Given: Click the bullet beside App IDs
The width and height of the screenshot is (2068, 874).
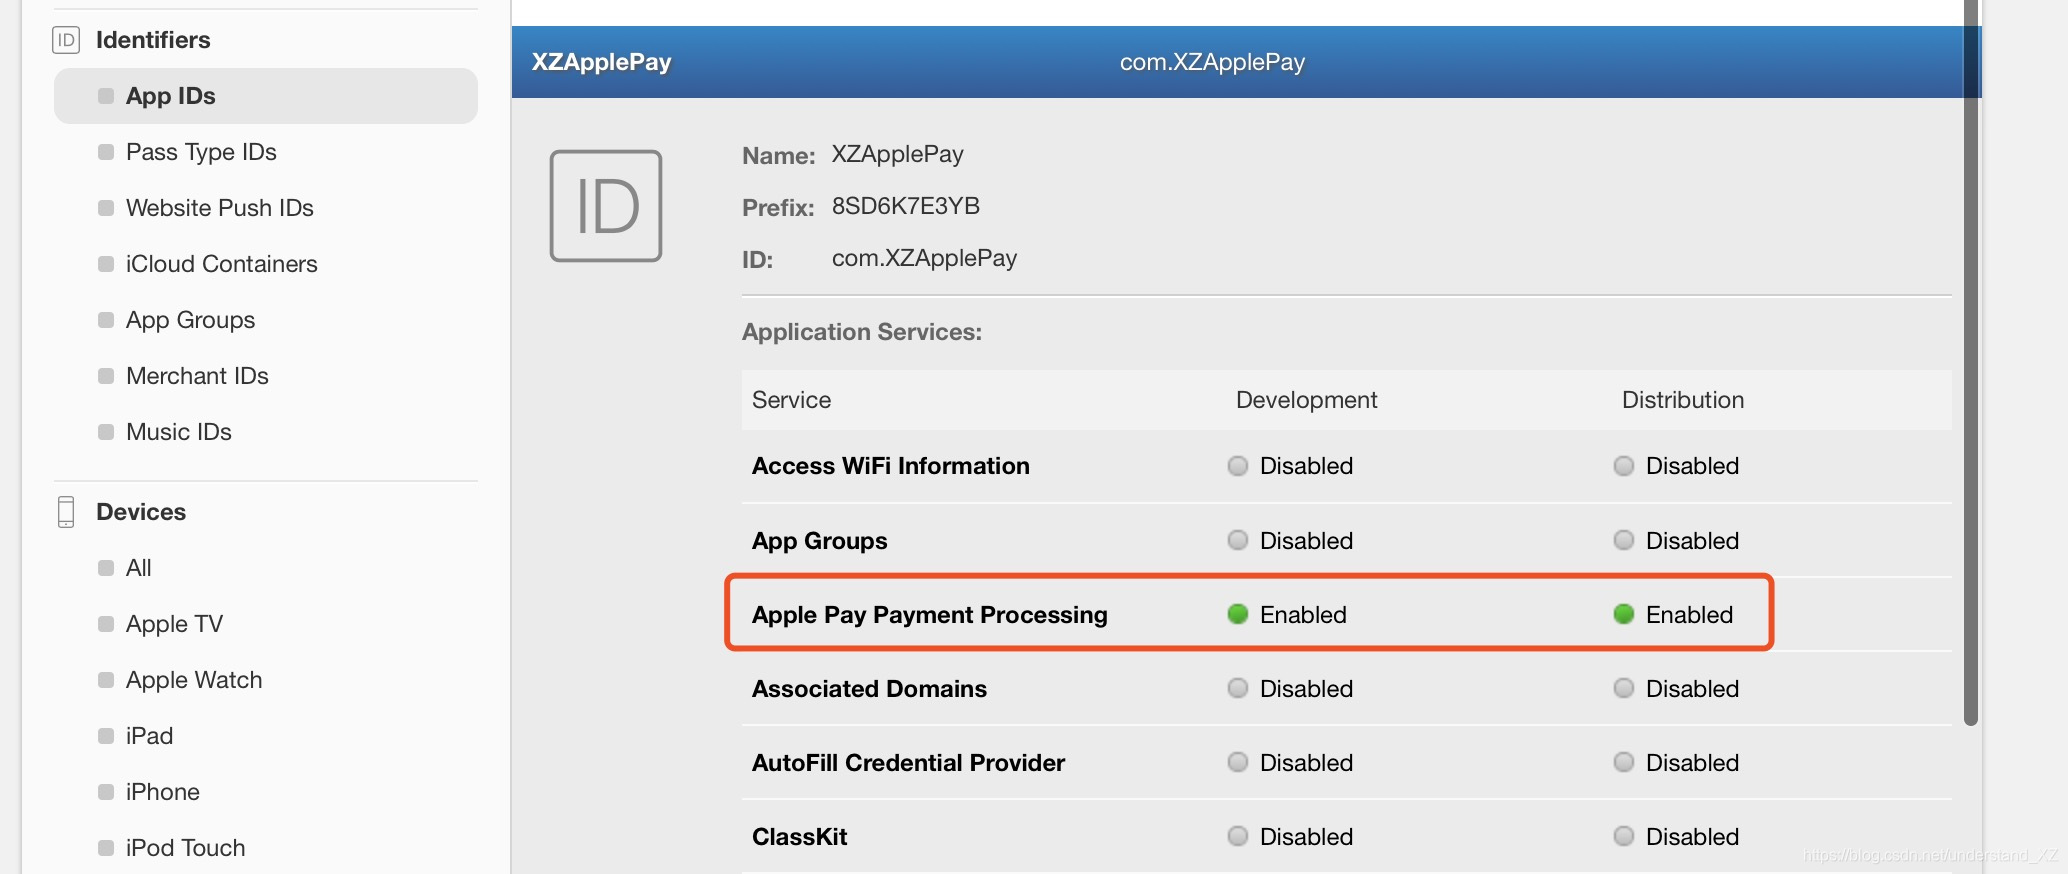Looking at the screenshot, I should point(106,96).
